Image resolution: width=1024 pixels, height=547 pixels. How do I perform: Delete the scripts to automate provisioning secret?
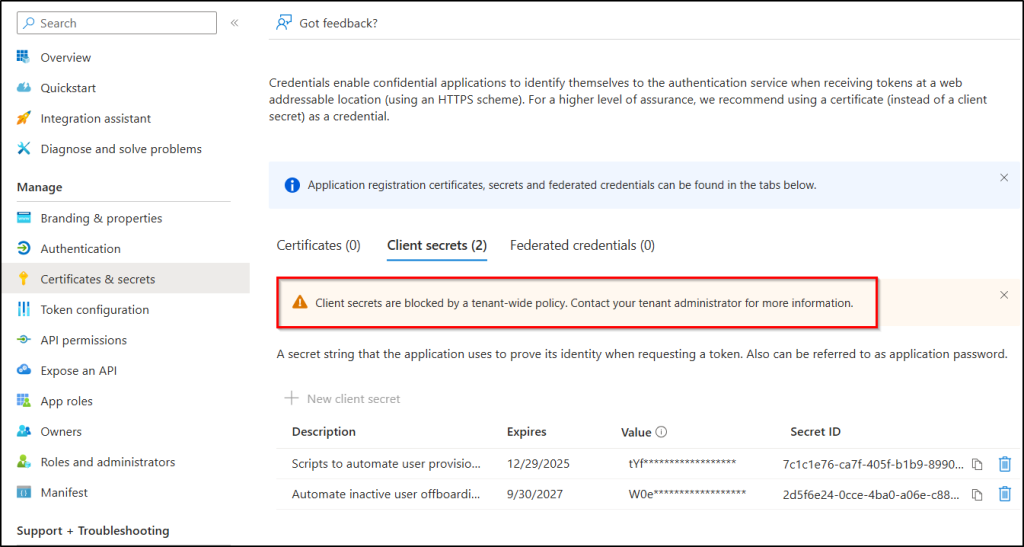point(1004,464)
